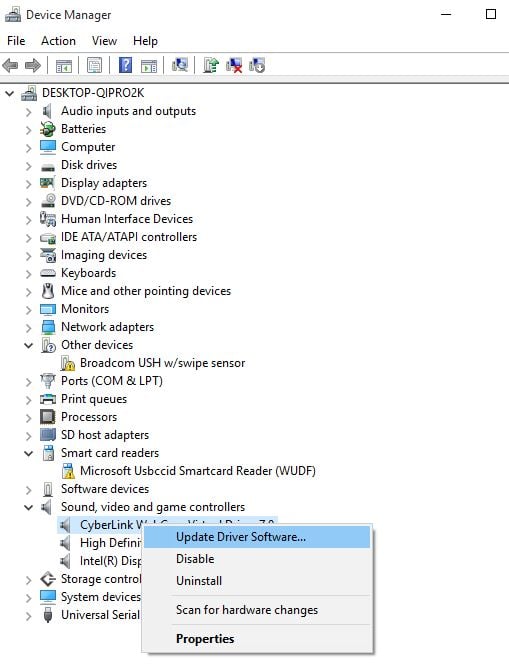The width and height of the screenshot is (509, 671).
Task: Open the Action menu
Action: (58, 41)
